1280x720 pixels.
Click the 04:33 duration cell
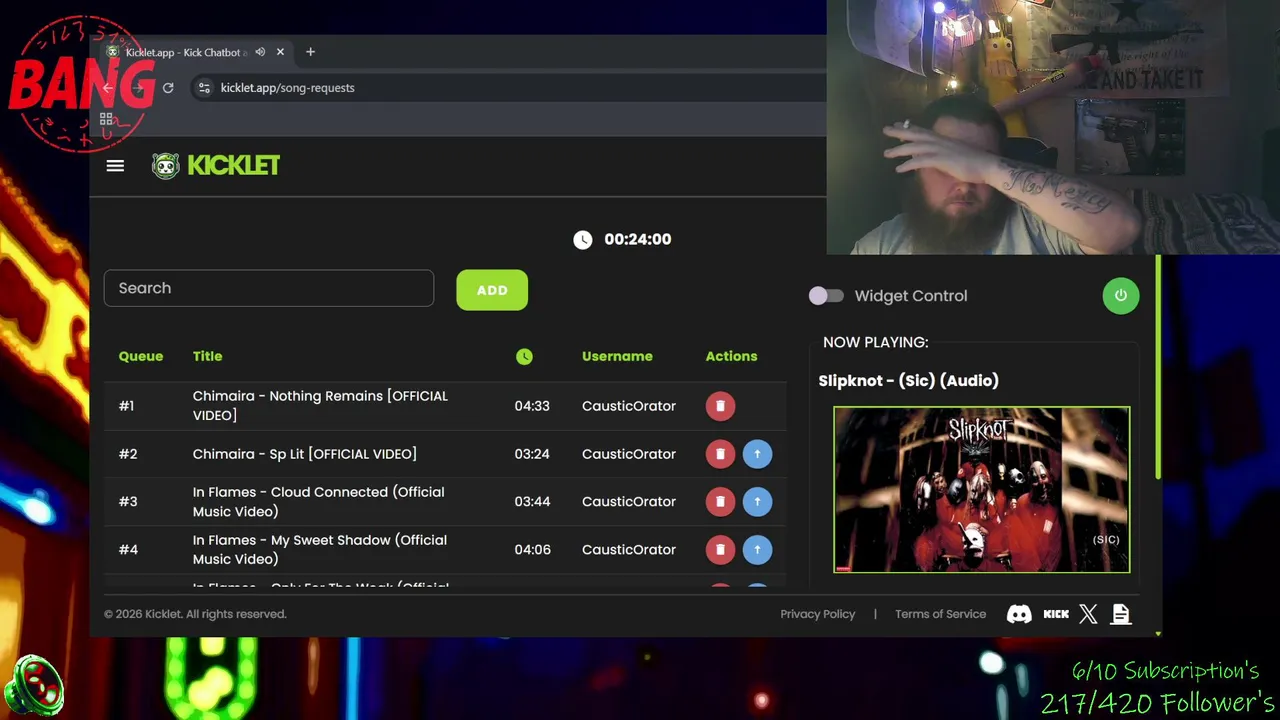click(532, 406)
